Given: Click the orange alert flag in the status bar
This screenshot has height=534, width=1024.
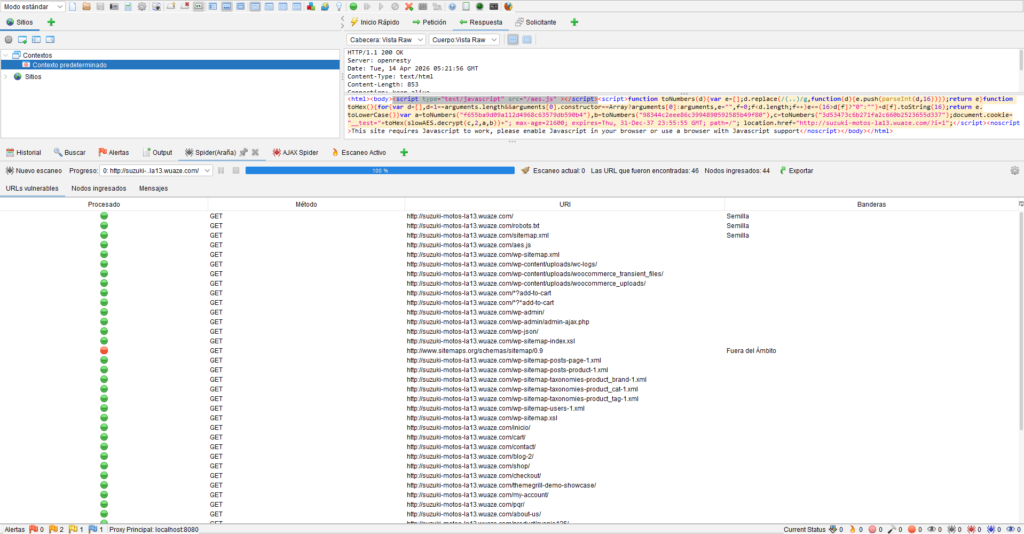Looking at the screenshot, I should [x=53, y=529].
